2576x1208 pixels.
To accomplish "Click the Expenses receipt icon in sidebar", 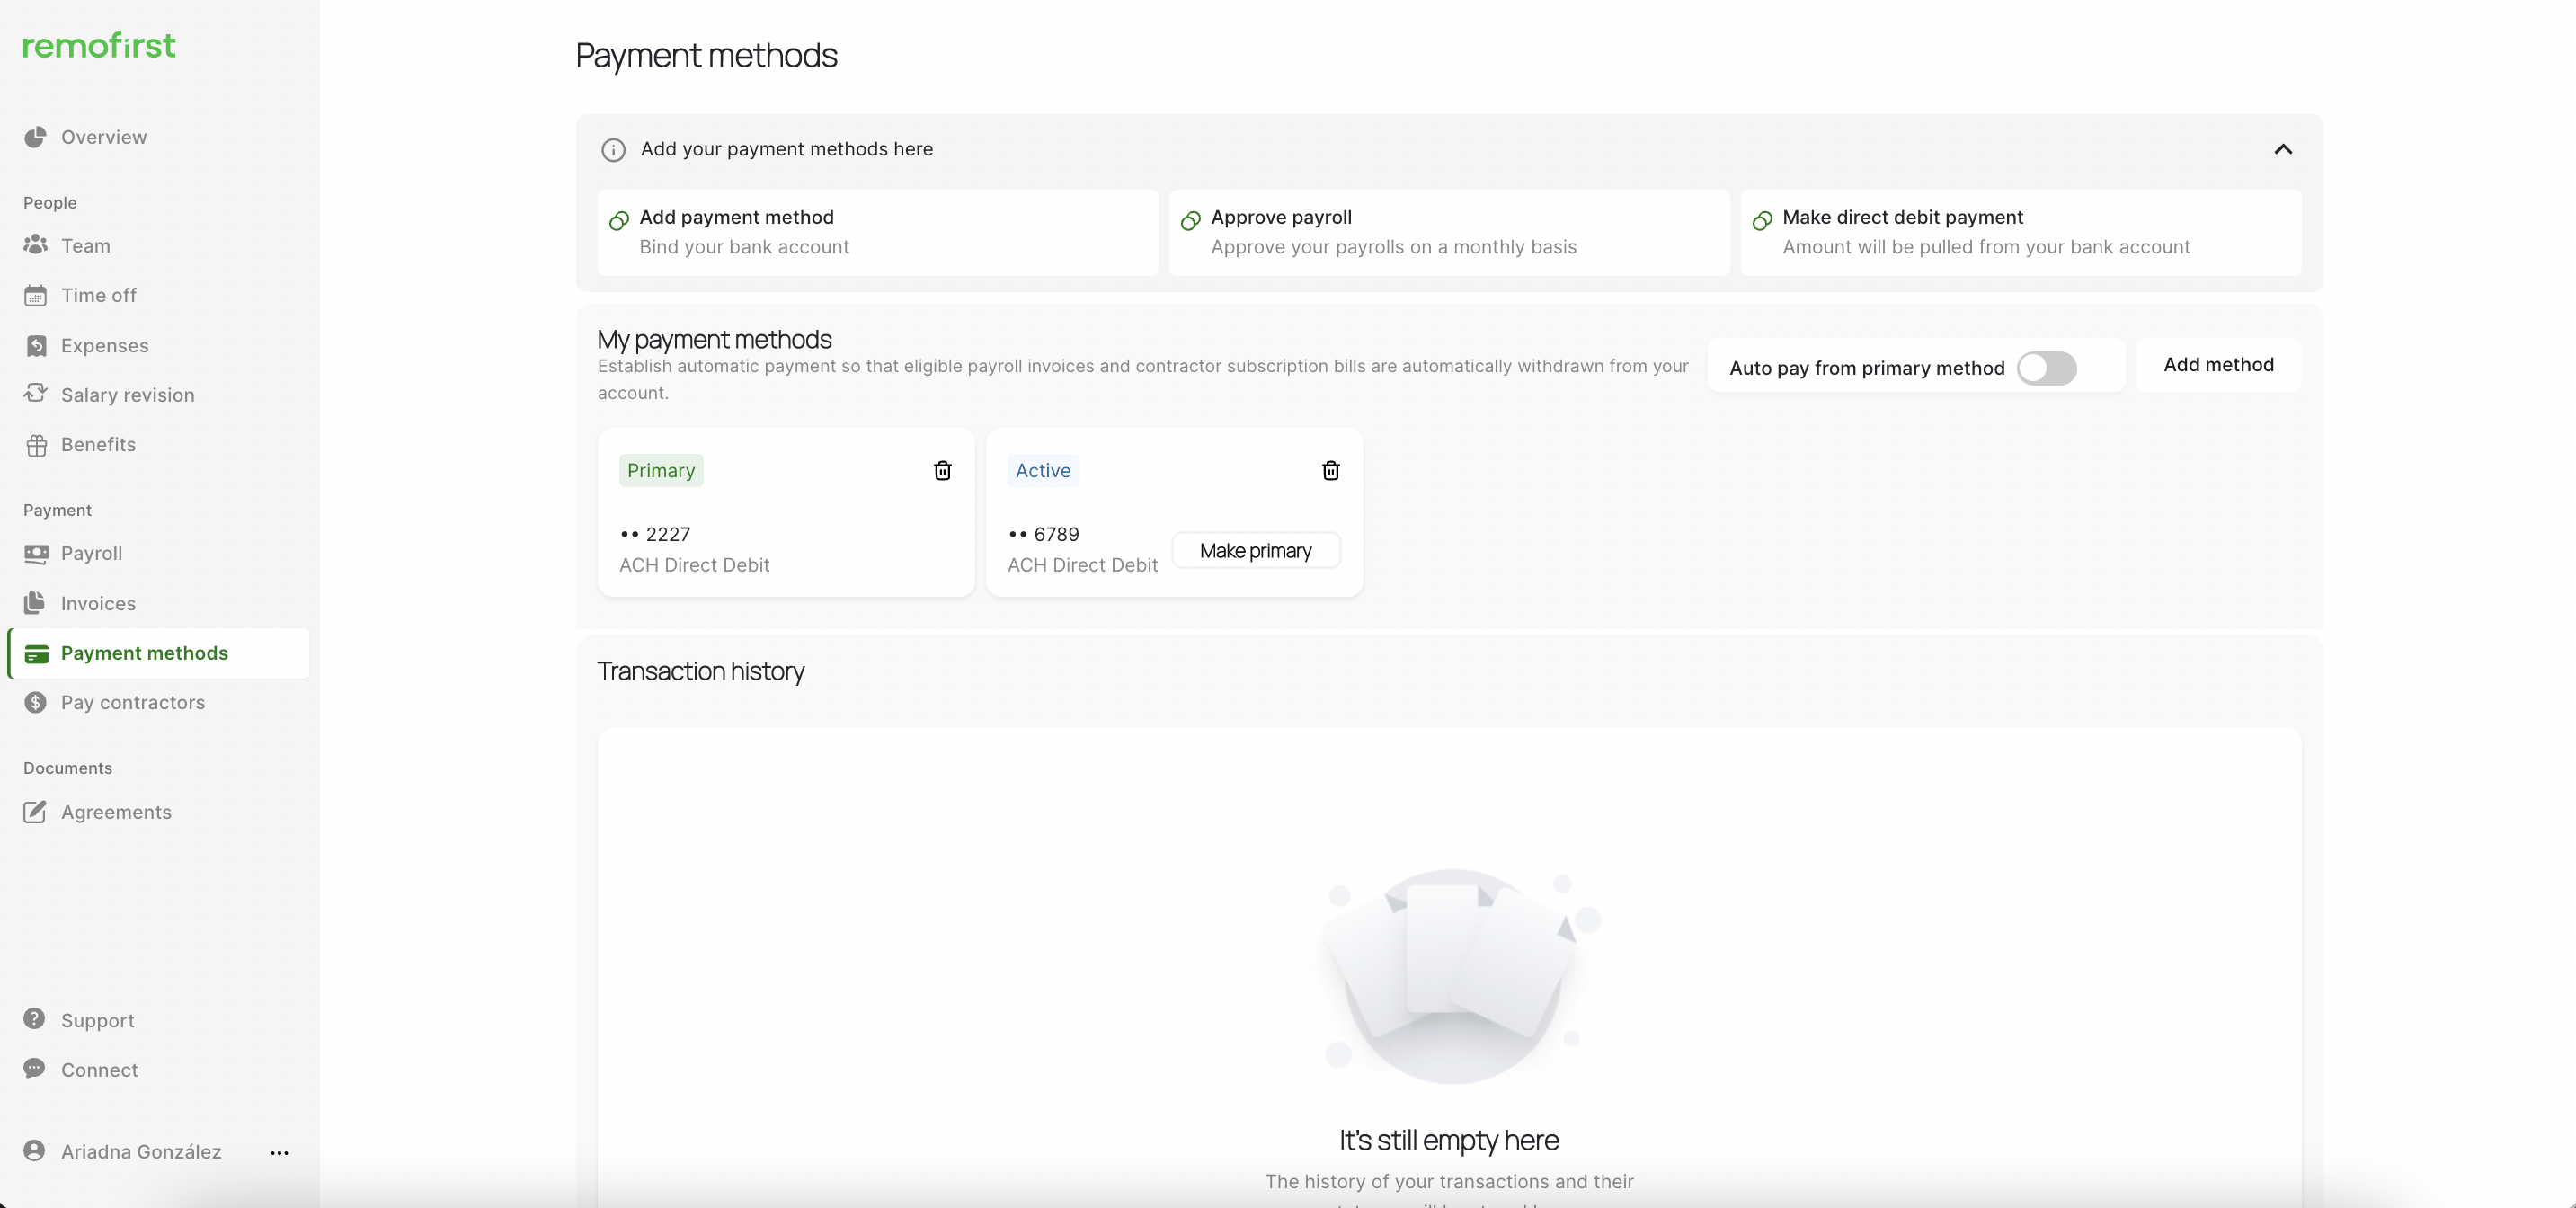I will tap(36, 346).
